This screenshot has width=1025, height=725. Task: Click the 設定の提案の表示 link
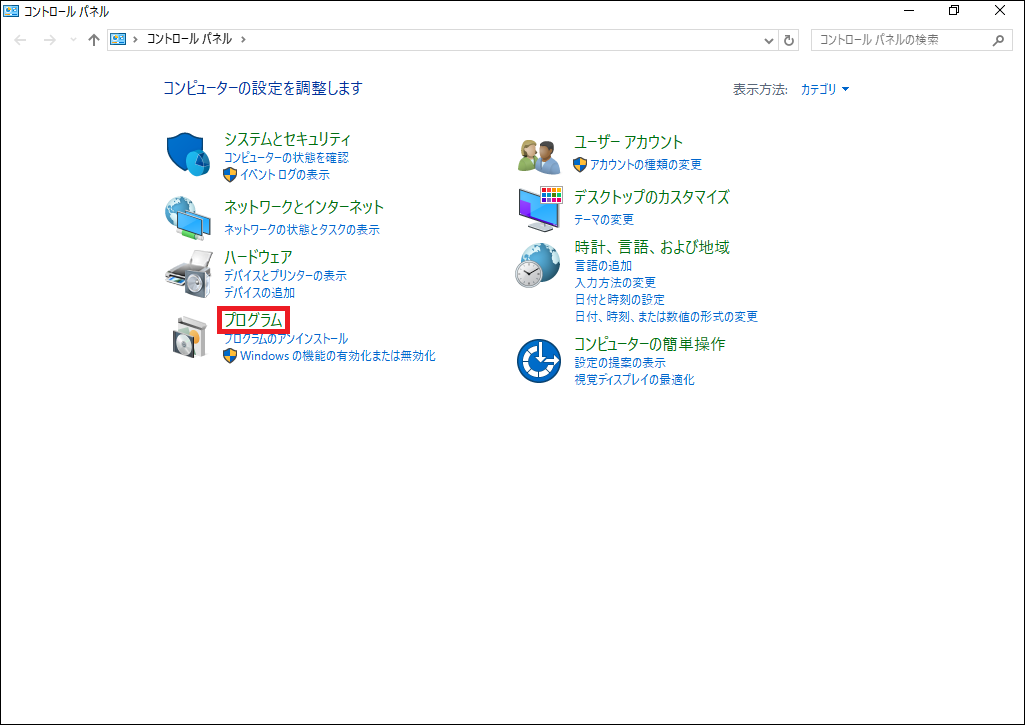click(620, 363)
